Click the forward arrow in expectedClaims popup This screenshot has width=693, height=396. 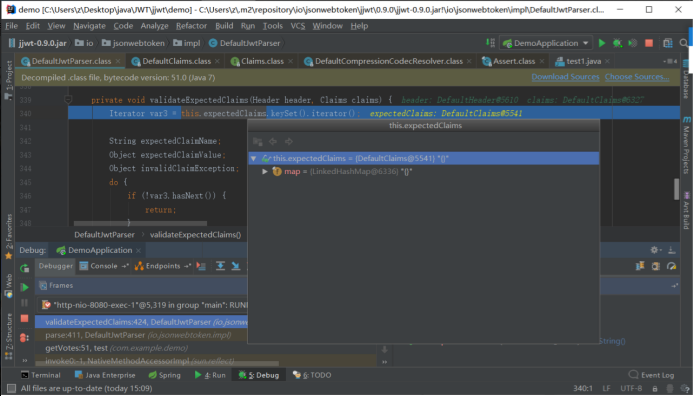[289, 141]
